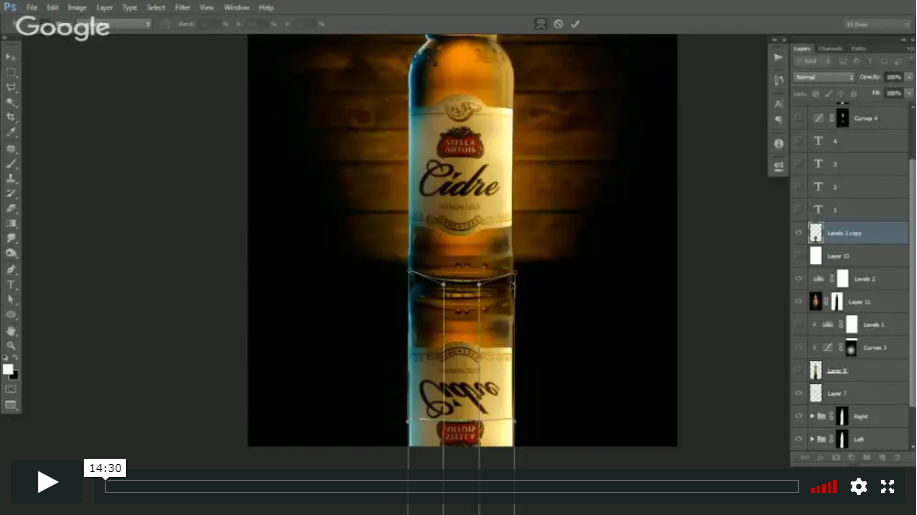
Task: Open the Filter menu
Action: click(182, 8)
